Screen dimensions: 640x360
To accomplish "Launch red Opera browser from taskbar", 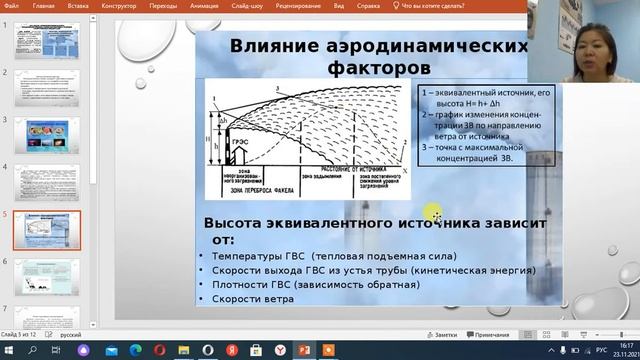I will tap(160, 350).
